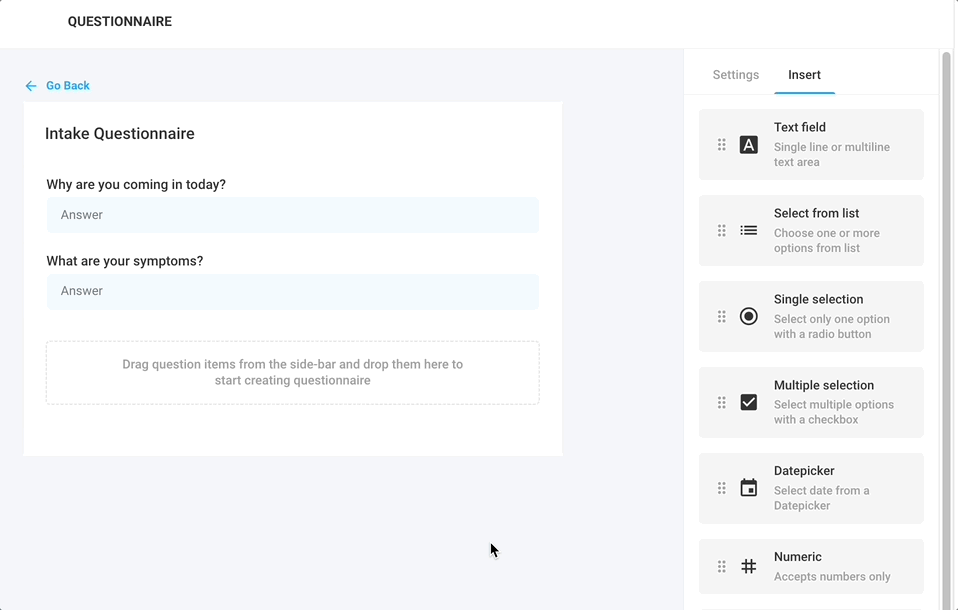Click the drag handle beside Numeric

(x=722, y=567)
